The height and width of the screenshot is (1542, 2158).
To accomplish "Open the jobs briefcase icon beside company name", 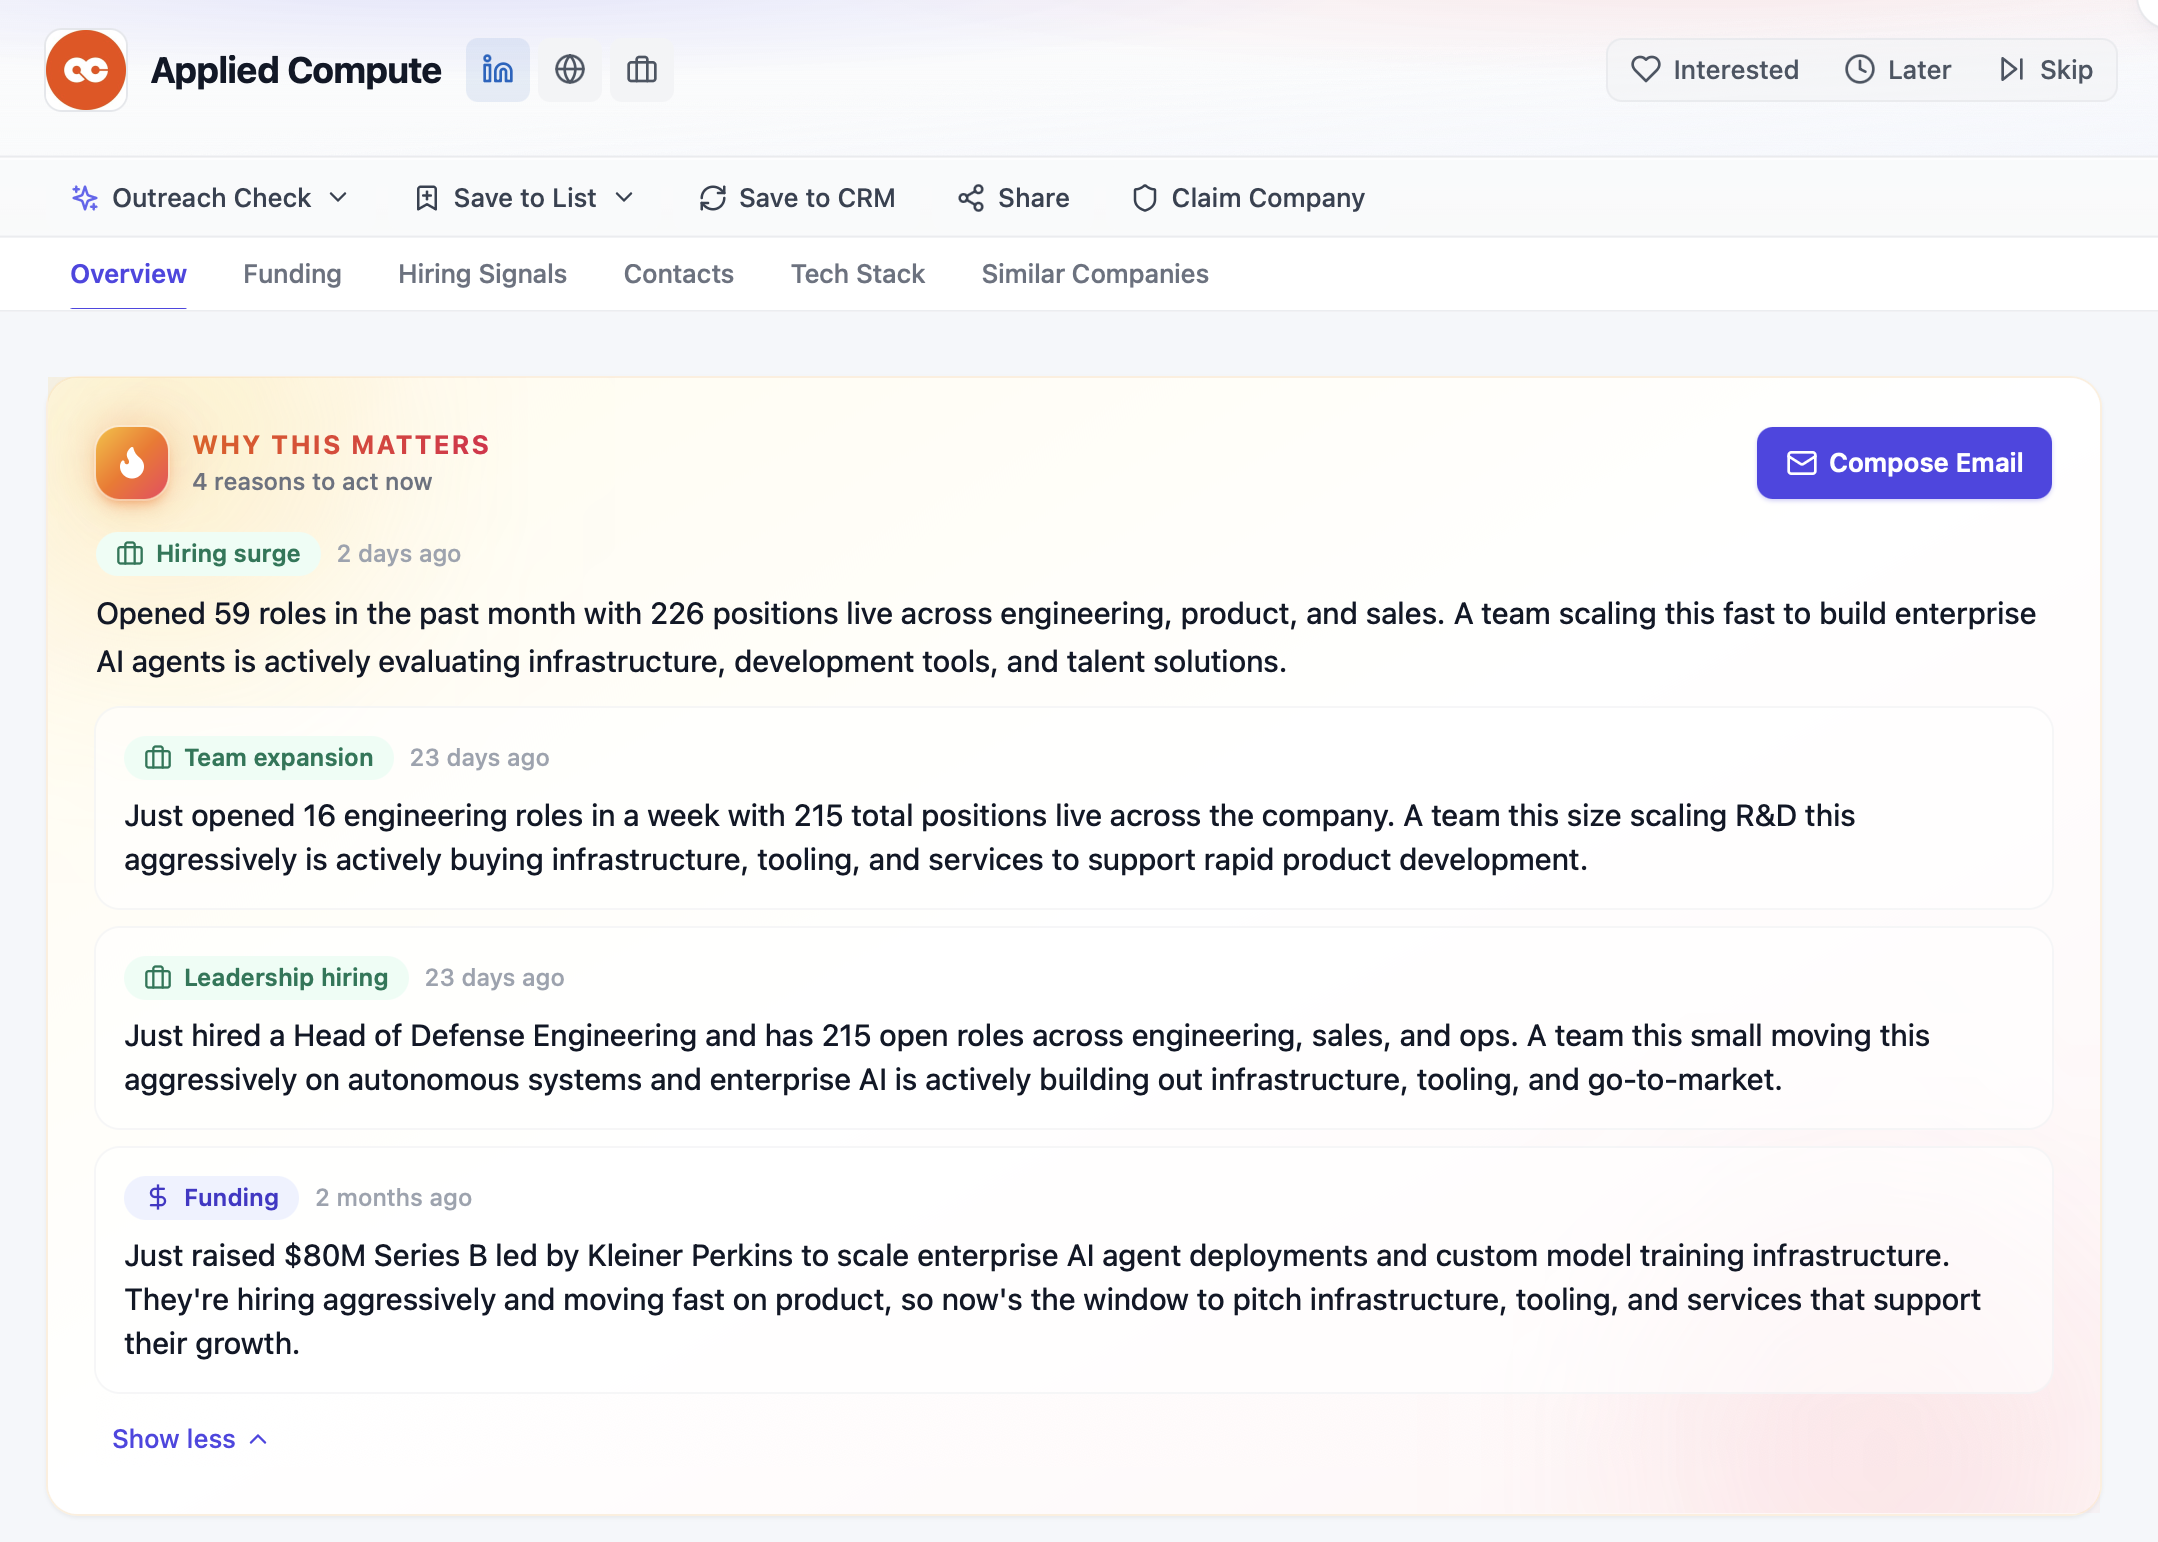I will [x=642, y=70].
